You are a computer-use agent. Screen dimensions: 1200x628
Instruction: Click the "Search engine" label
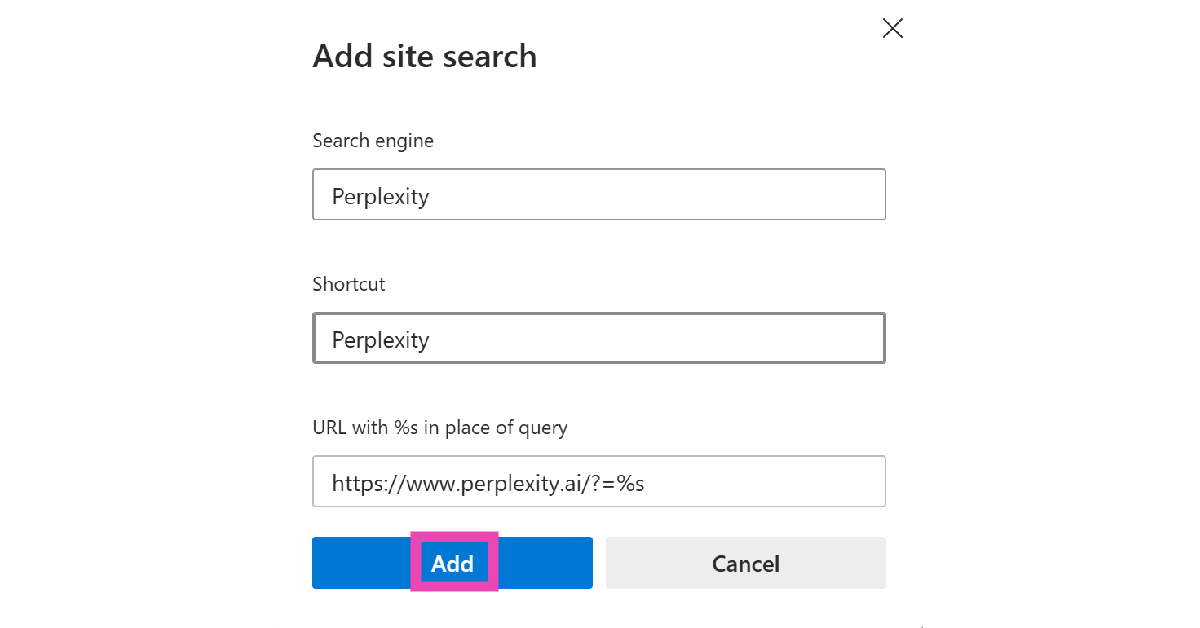[x=372, y=141]
